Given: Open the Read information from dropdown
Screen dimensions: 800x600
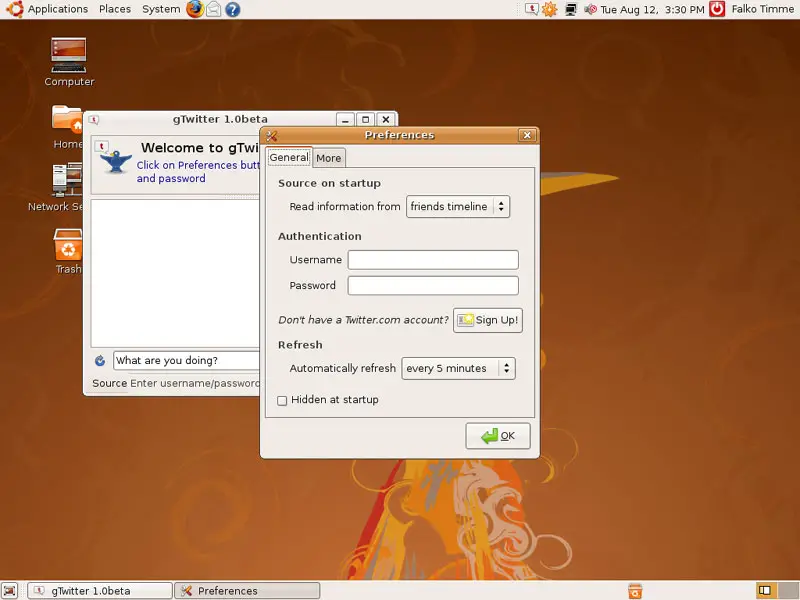Looking at the screenshot, I should tap(458, 207).
